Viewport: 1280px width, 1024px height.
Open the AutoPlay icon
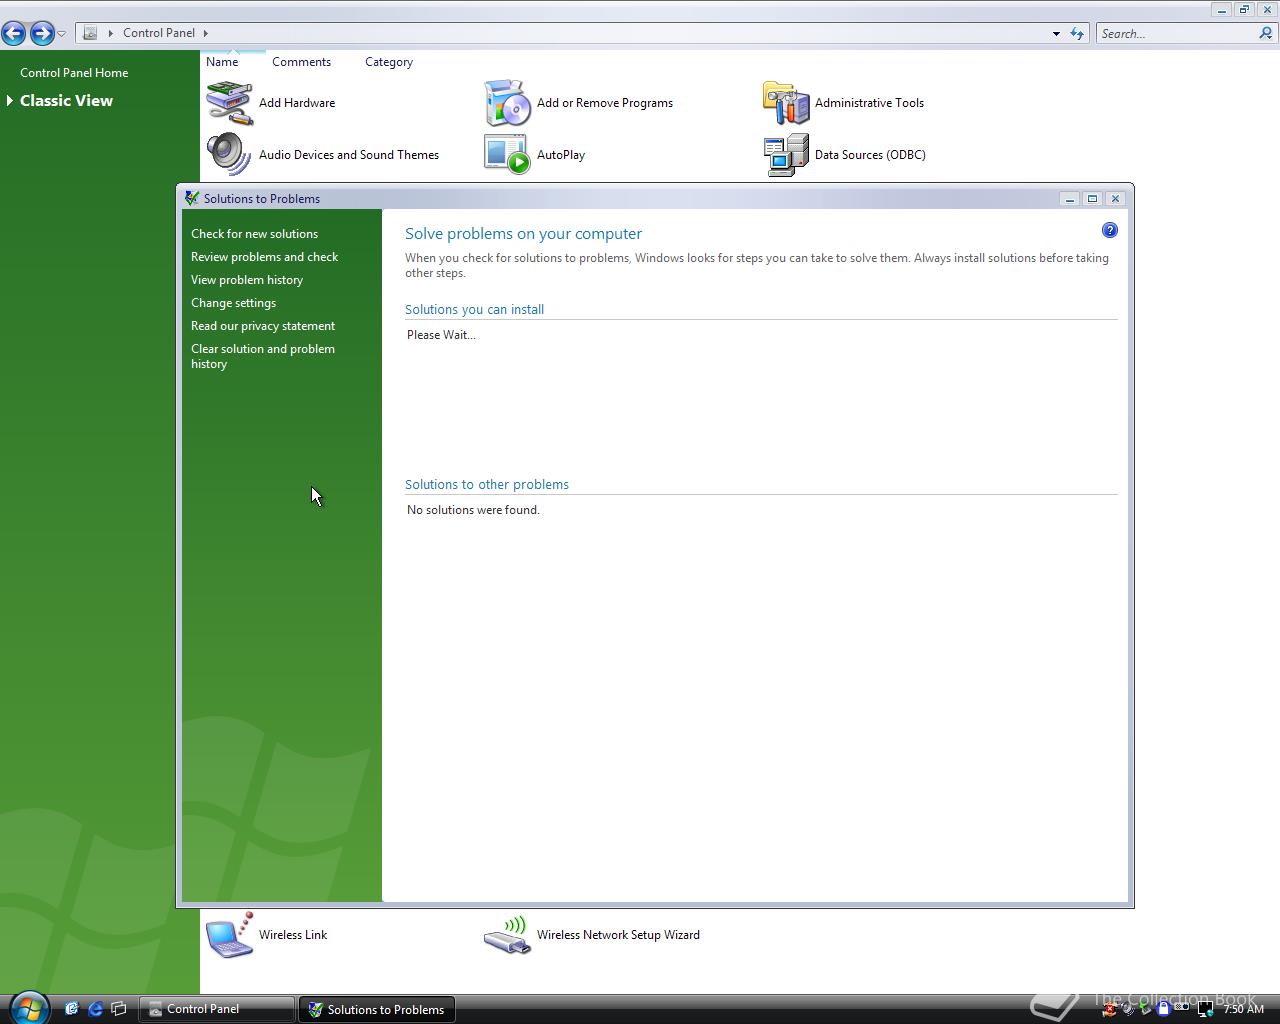pyautogui.click(x=507, y=155)
